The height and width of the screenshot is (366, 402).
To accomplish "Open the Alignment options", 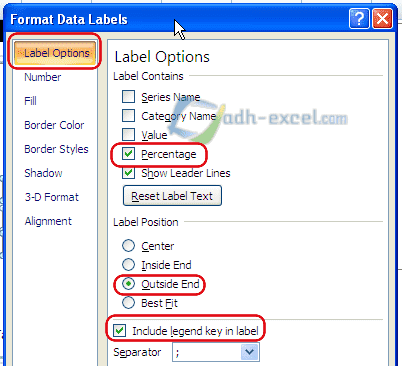I will click(x=48, y=221).
